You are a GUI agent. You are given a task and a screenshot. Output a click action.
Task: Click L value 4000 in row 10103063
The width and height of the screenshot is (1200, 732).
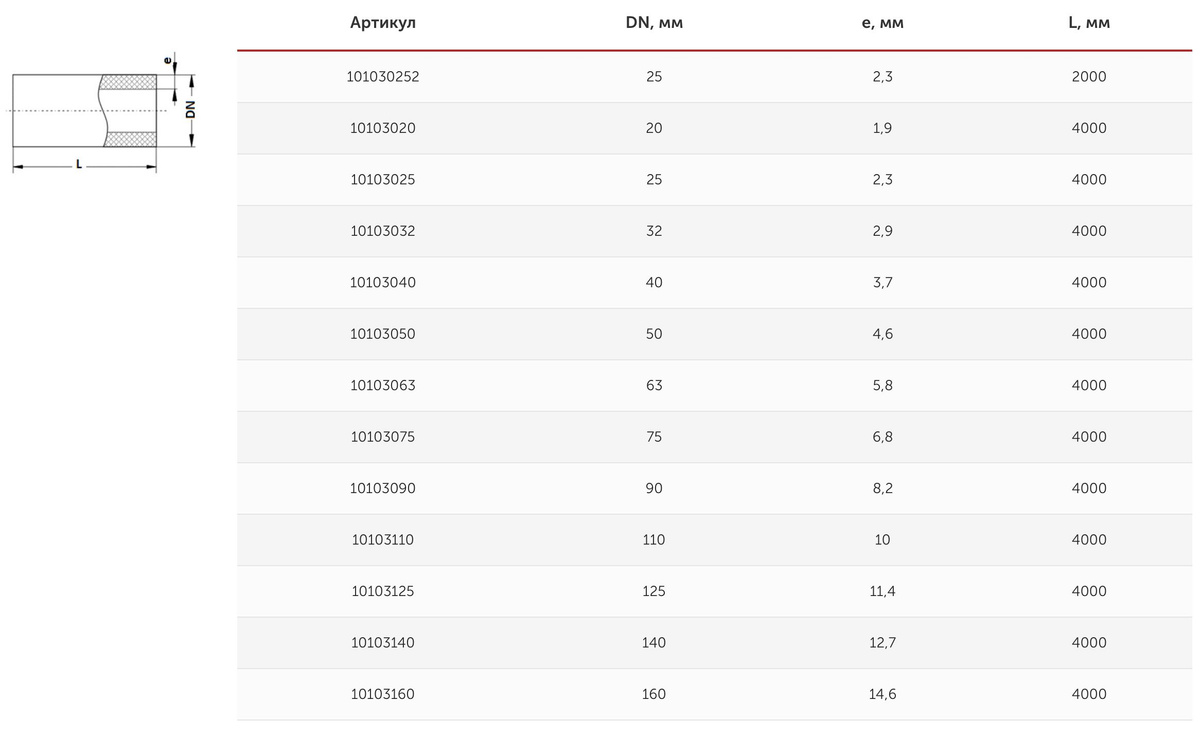1089,385
